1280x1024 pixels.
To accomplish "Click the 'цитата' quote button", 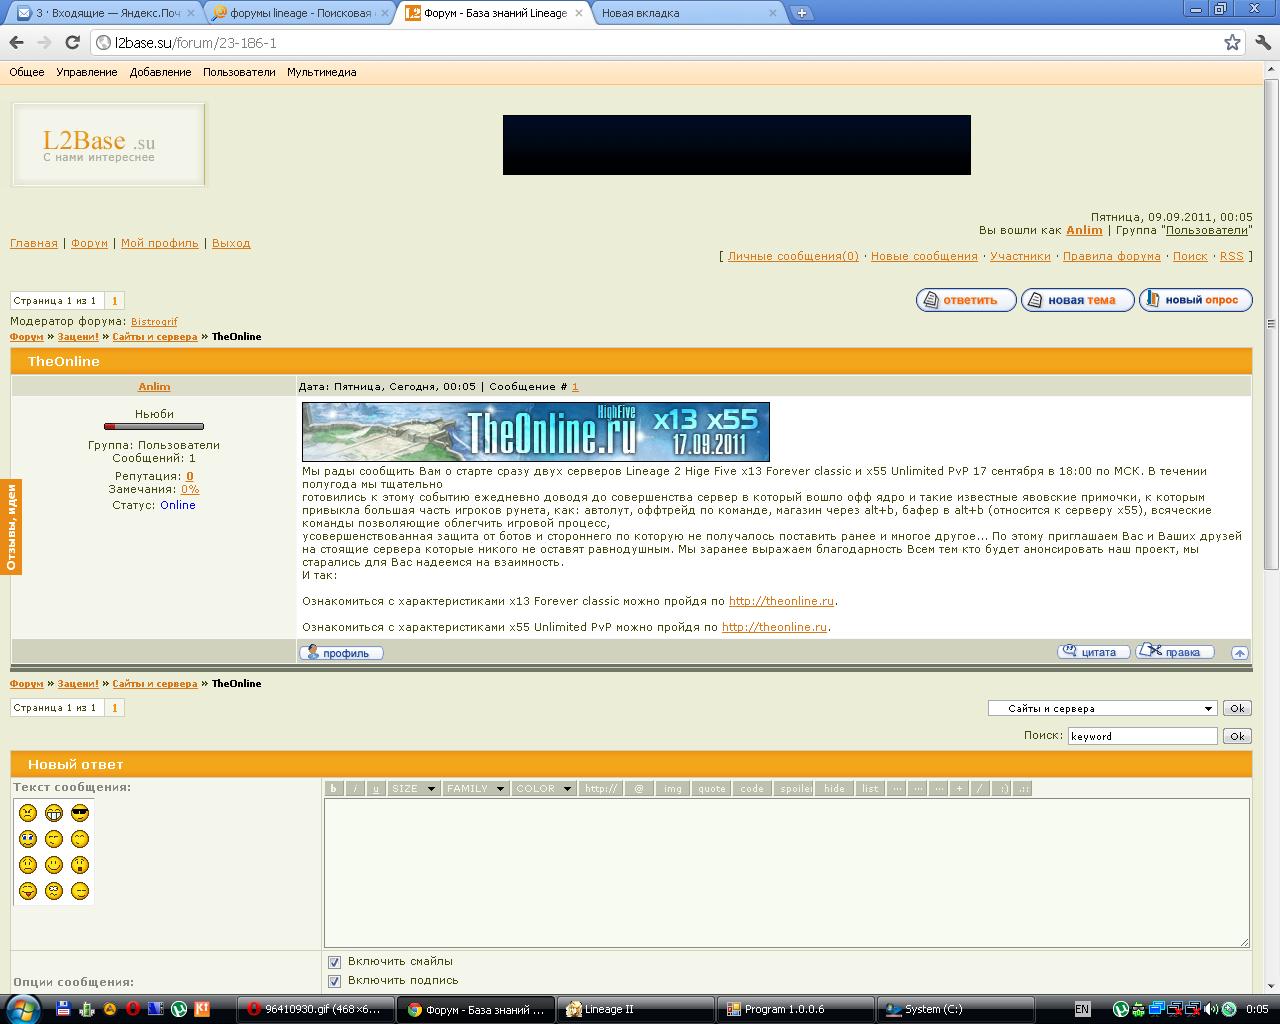I will (x=1094, y=652).
